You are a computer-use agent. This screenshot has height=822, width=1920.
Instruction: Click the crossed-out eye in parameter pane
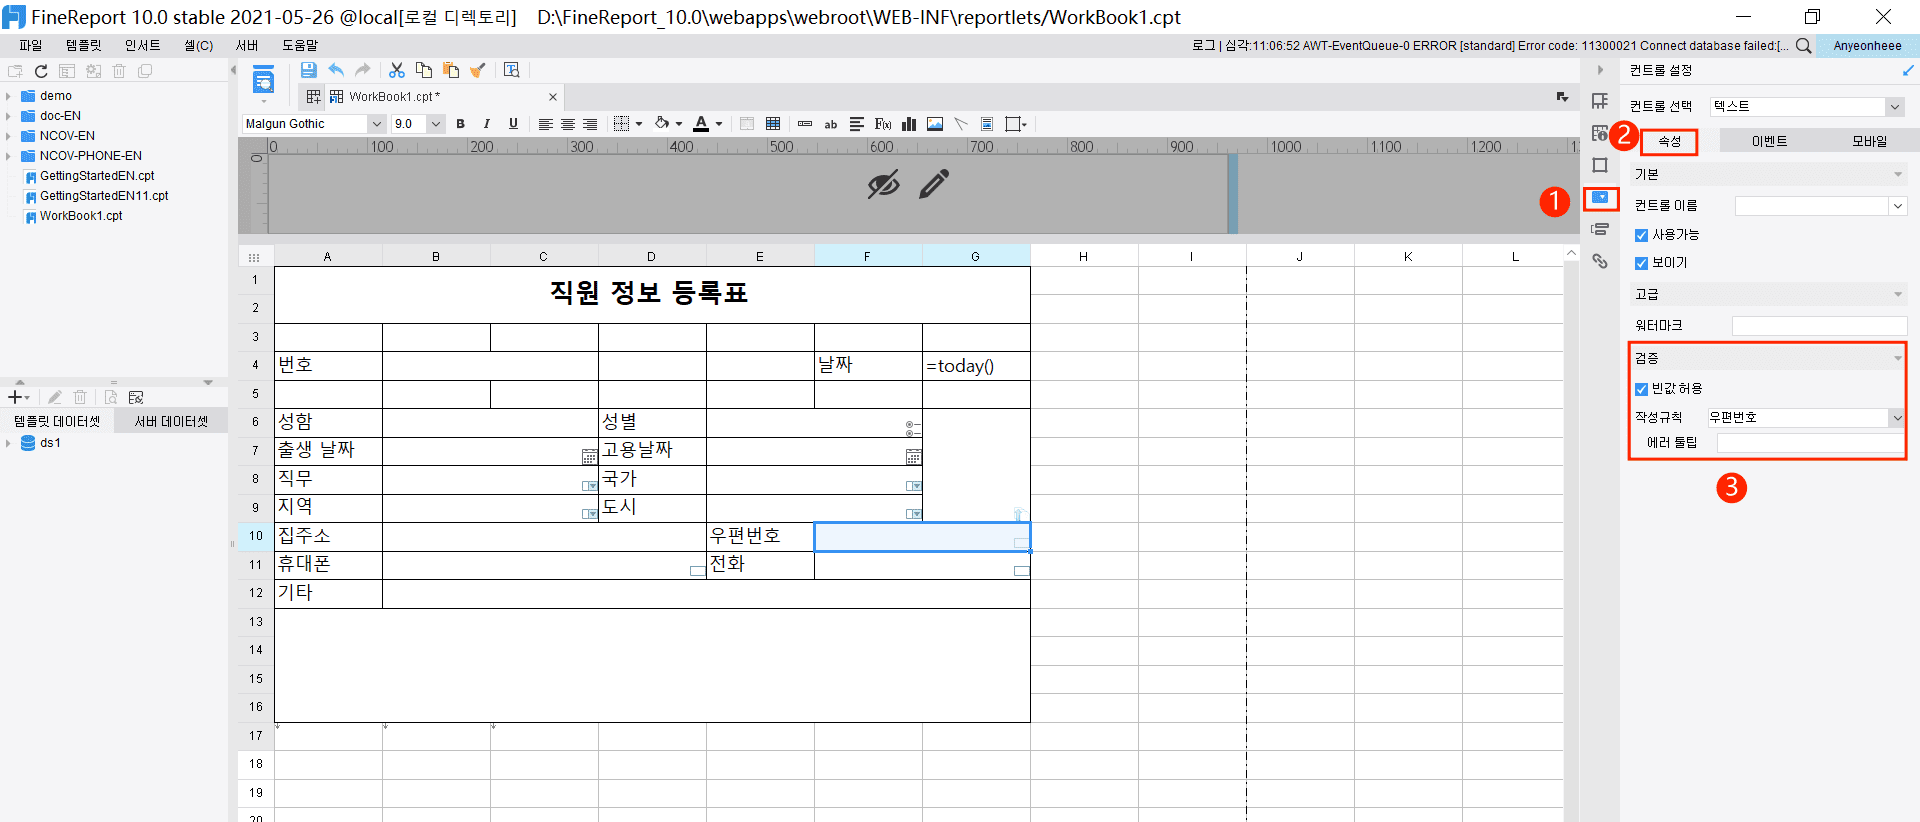(x=884, y=184)
